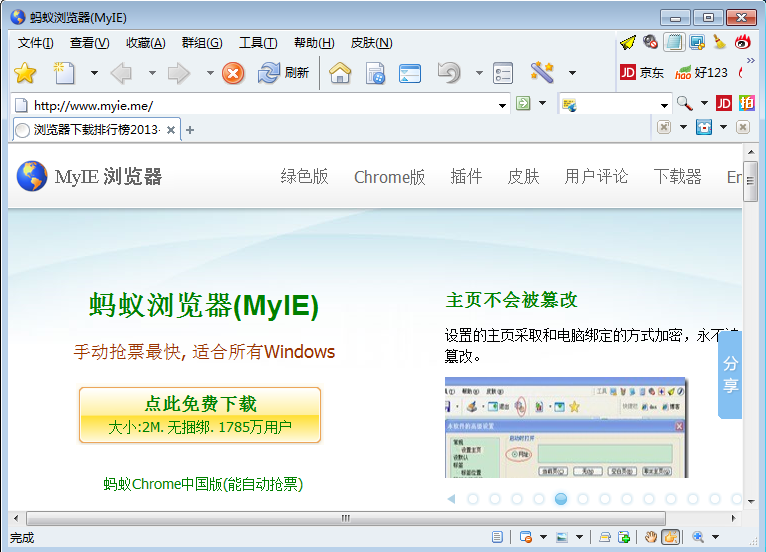This screenshot has width=766, height=552.
Task: Click the 点此免费下载 download button
Action: [200, 415]
